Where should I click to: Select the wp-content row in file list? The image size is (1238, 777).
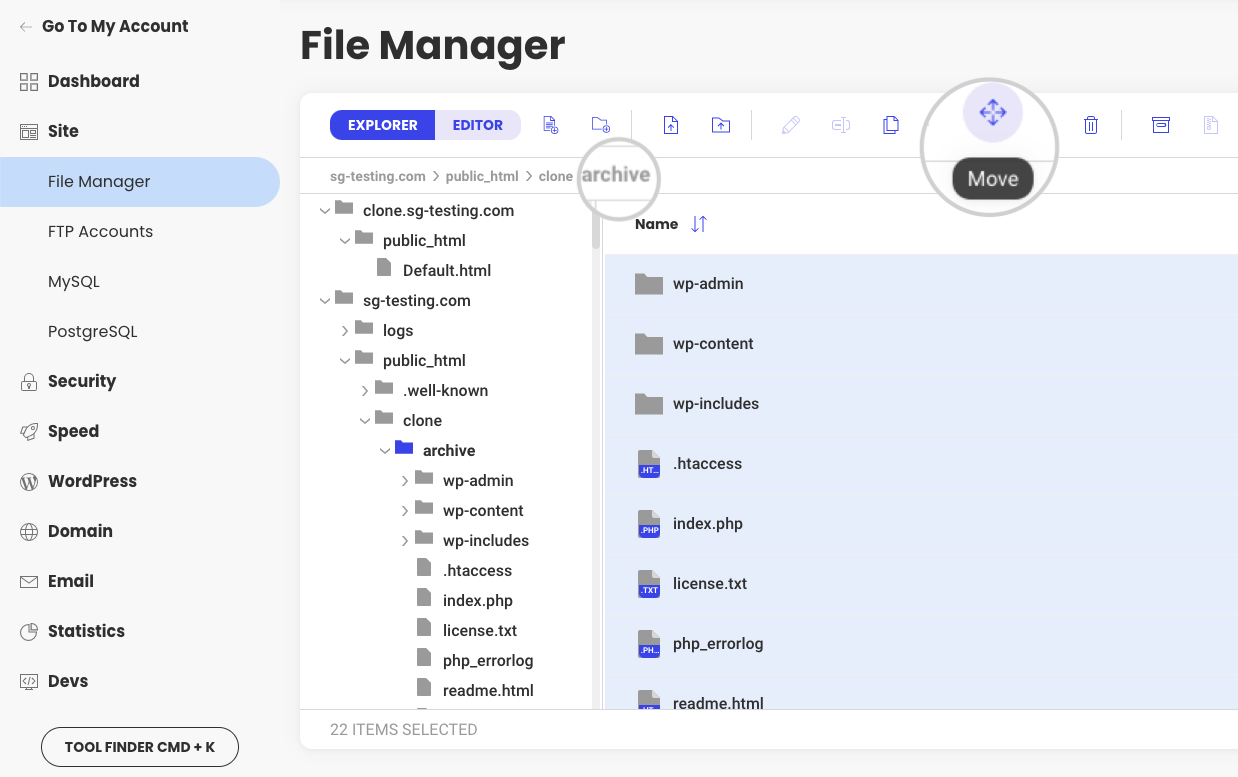tap(921, 344)
